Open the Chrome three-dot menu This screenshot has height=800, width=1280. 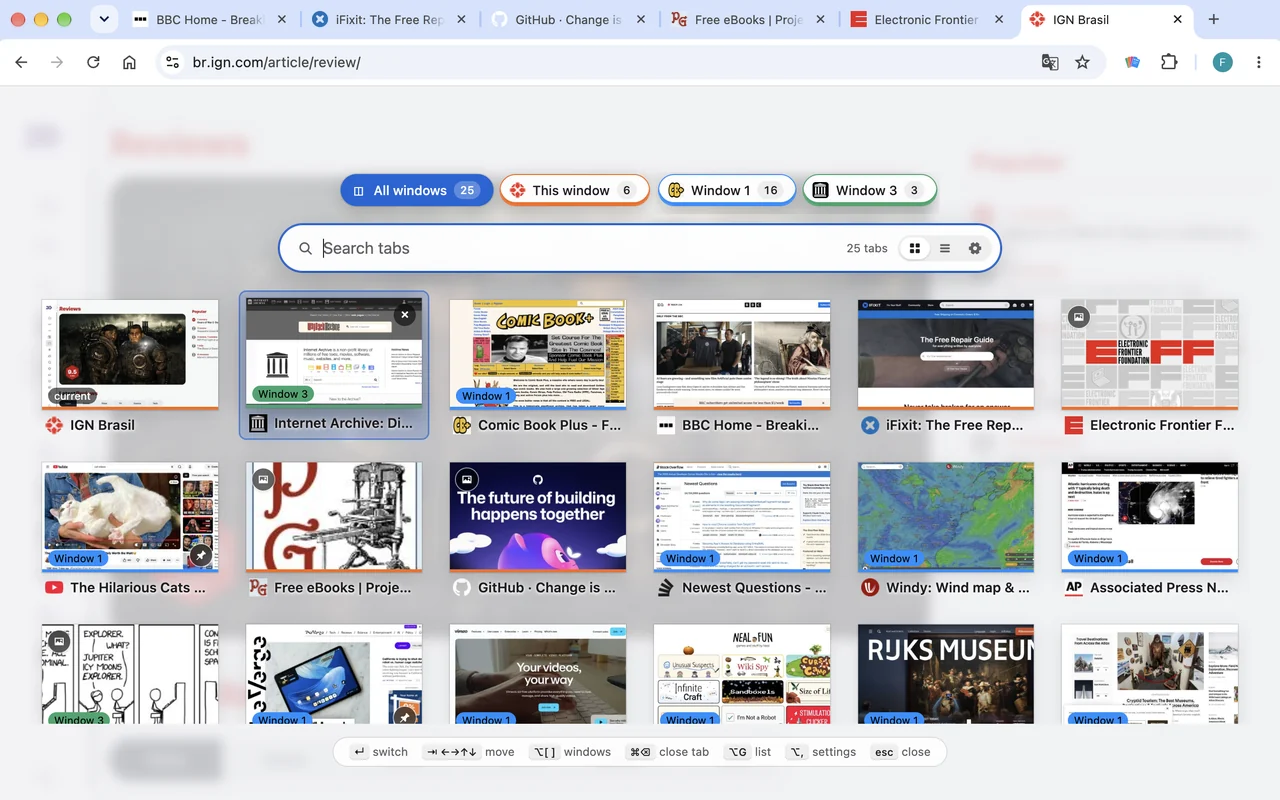(1257, 62)
